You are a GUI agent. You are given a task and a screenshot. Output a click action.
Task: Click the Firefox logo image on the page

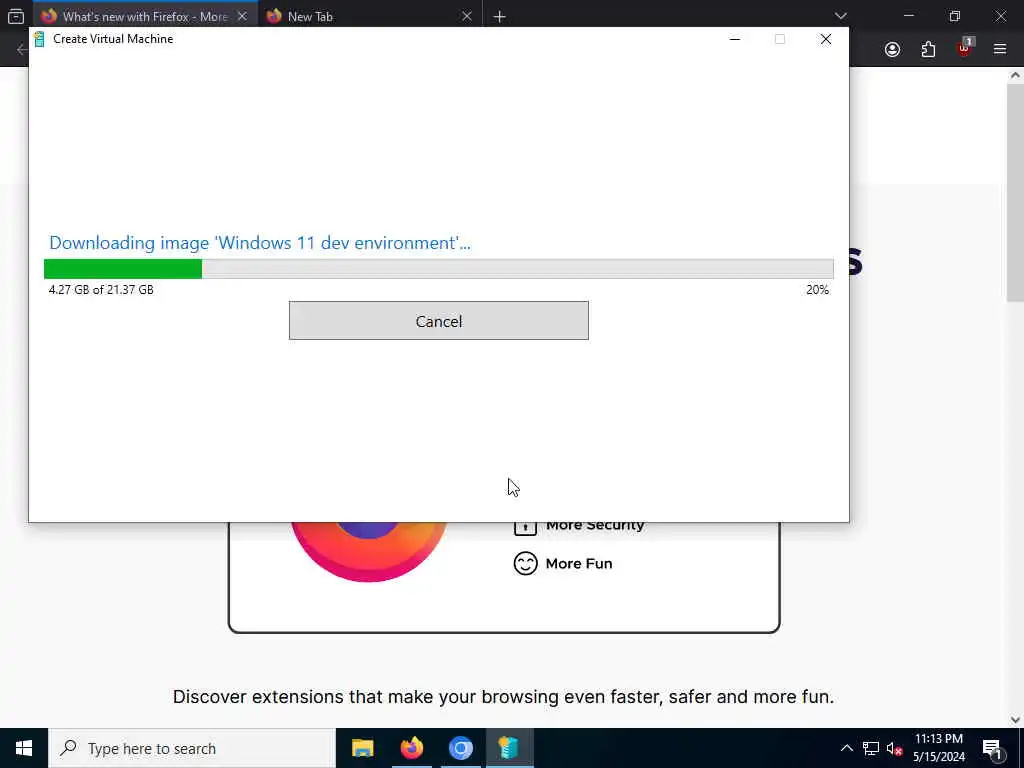click(x=369, y=552)
